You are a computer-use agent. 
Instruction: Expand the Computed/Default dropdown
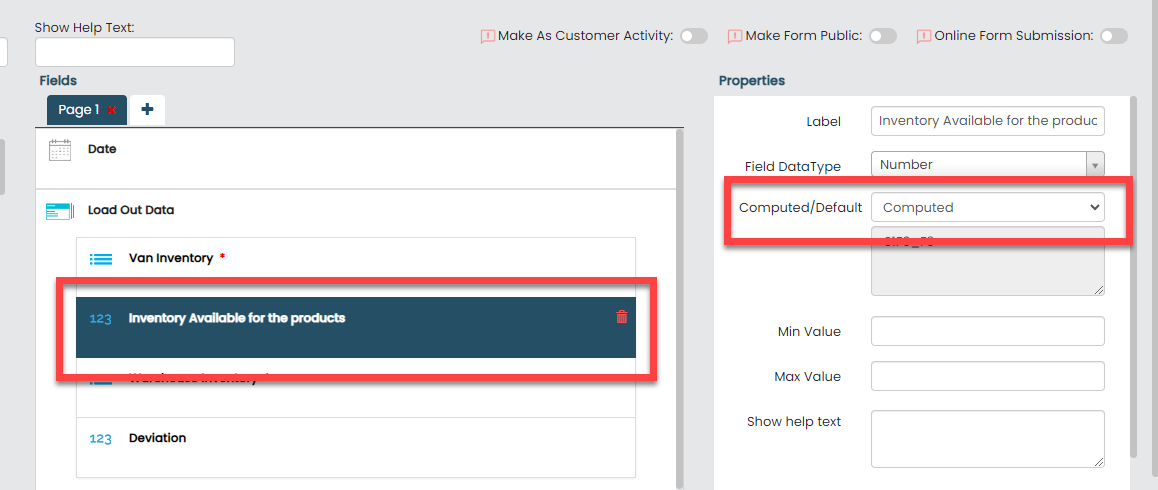987,207
